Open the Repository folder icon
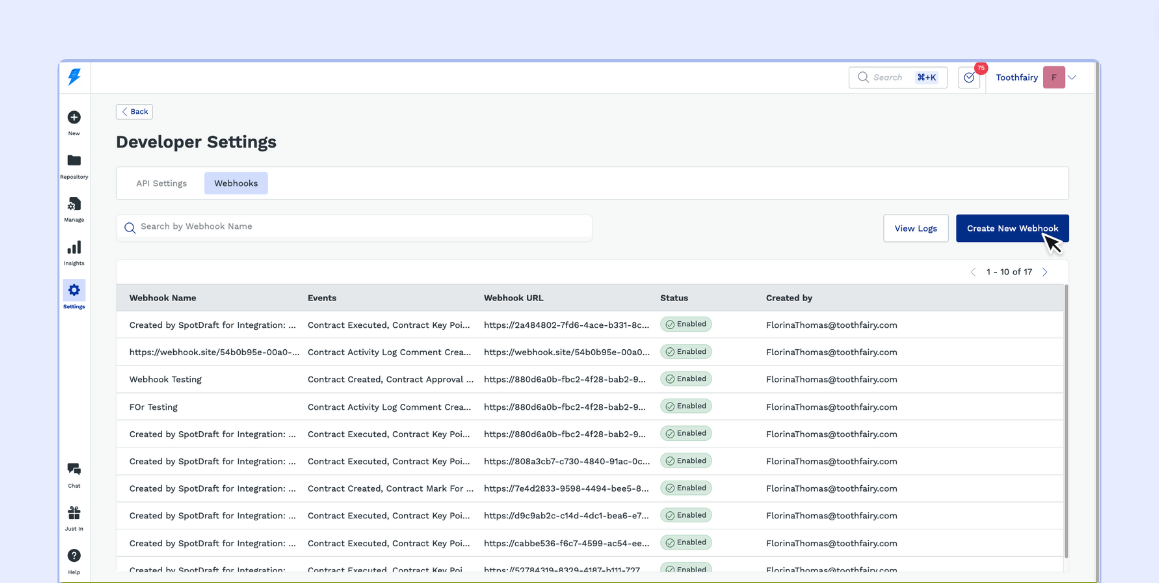Viewport: 1159px width, 583px height. [x=74, y=161]
